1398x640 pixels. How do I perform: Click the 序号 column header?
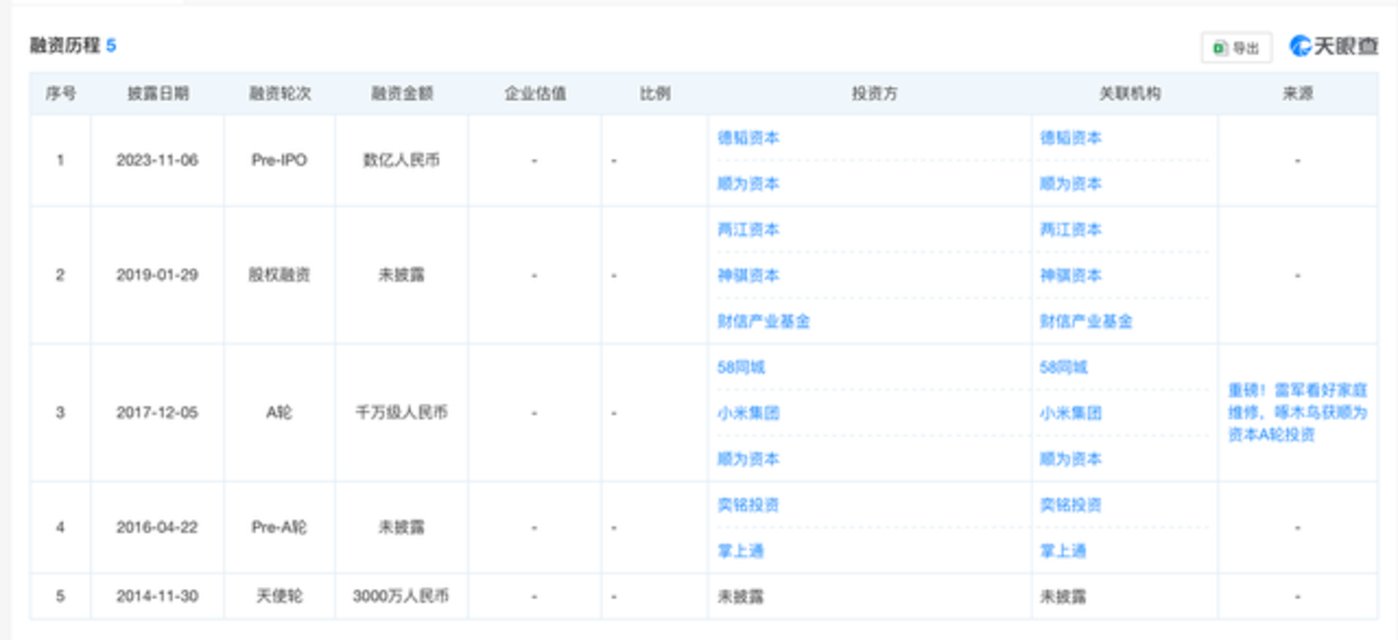coord(60,93)
